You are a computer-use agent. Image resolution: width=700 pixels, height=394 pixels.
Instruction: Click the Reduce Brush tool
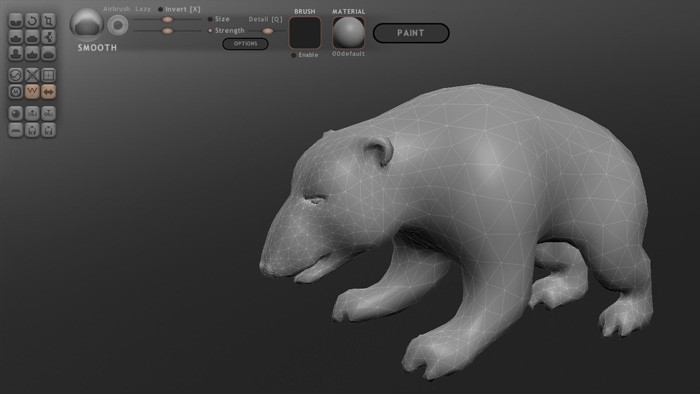pos(16,75)
